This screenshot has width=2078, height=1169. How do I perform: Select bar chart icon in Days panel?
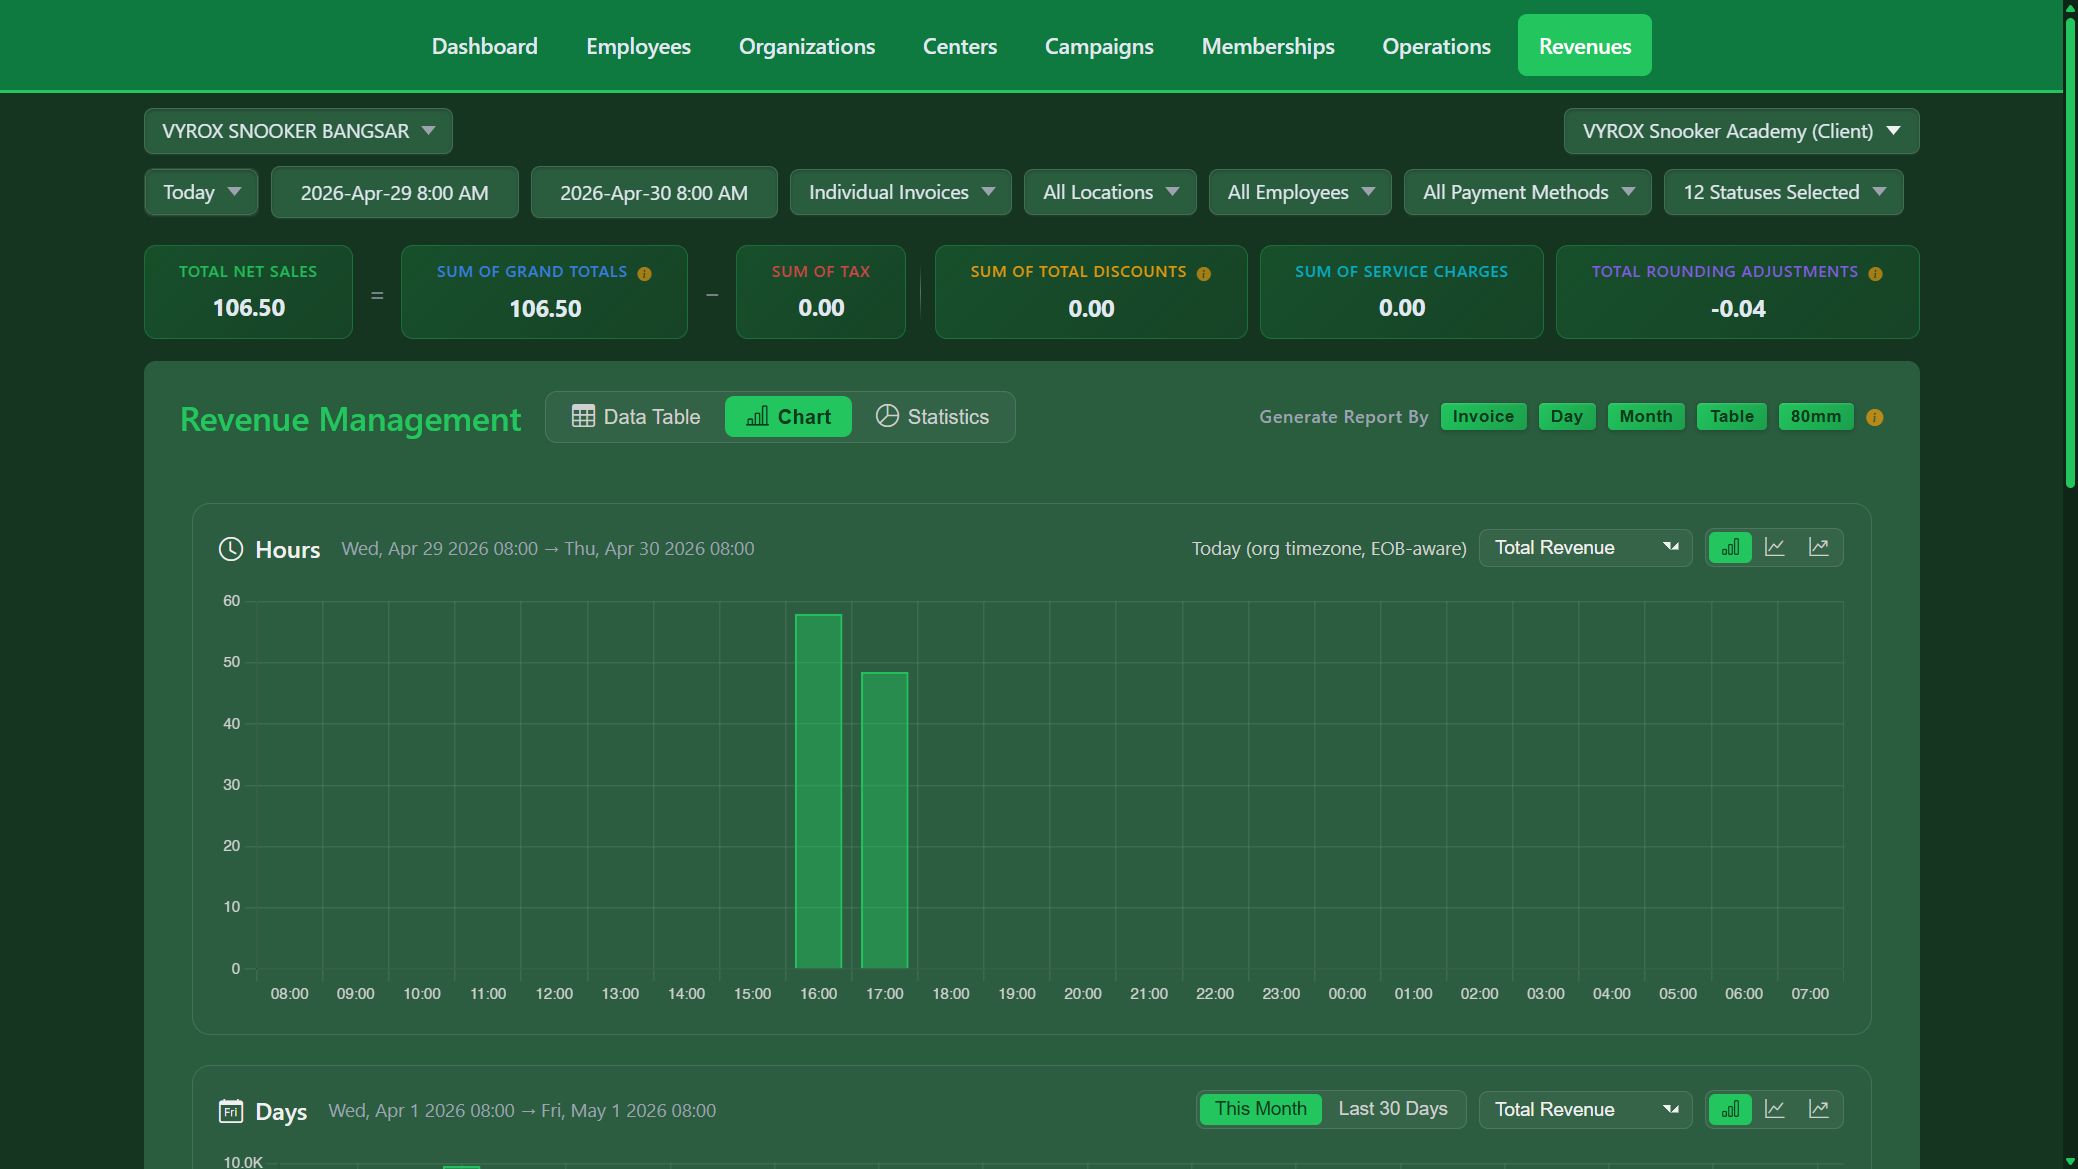1731,1110
